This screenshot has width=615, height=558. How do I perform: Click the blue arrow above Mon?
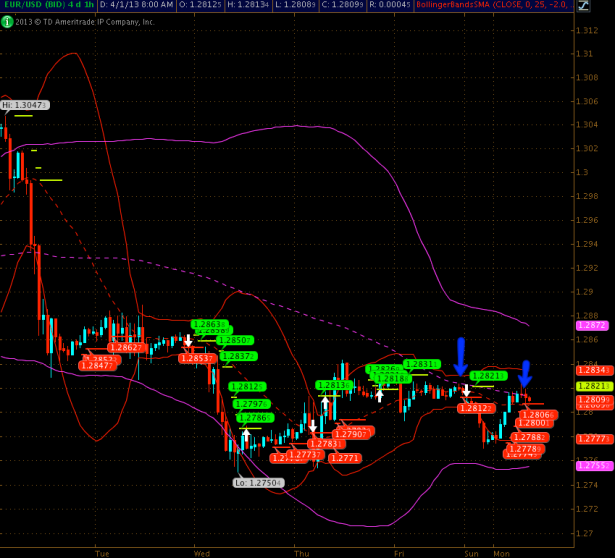click(x=525, y=373)
